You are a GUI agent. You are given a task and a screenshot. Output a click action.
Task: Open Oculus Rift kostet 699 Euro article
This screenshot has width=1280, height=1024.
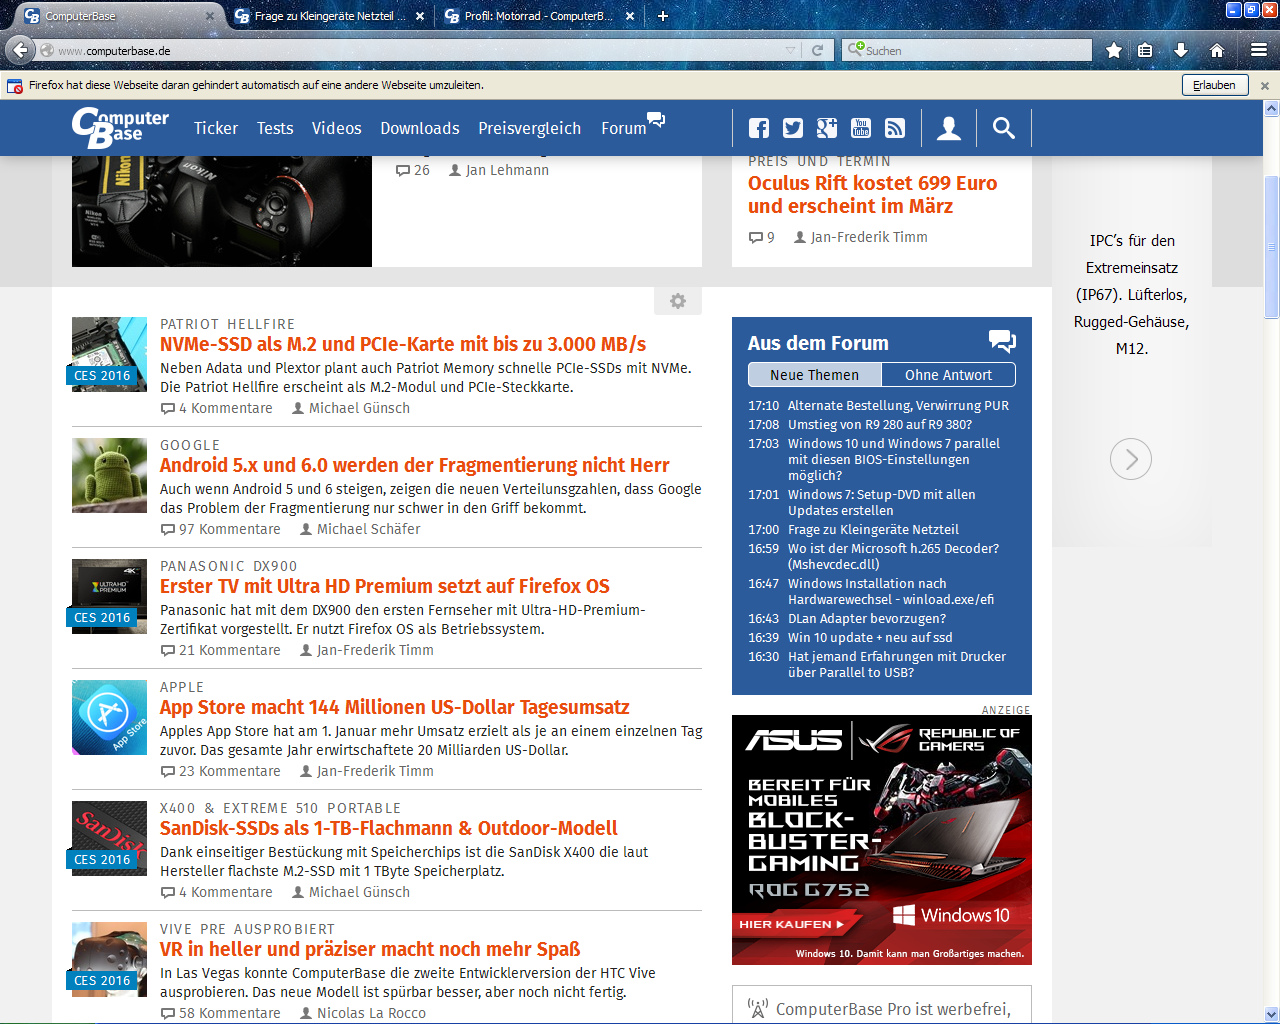point(873,194)
